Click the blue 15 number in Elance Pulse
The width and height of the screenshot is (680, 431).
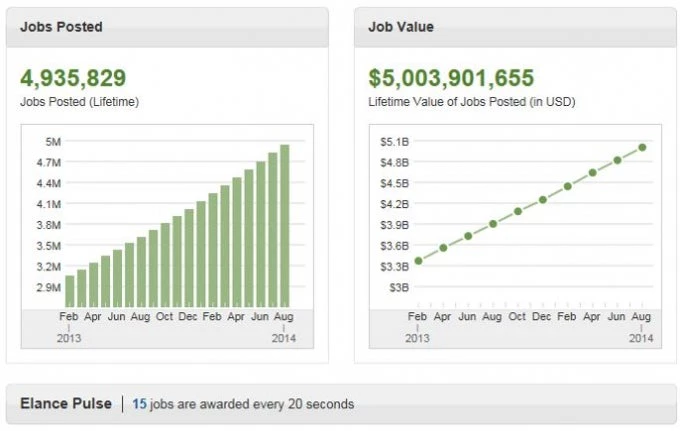139,404
